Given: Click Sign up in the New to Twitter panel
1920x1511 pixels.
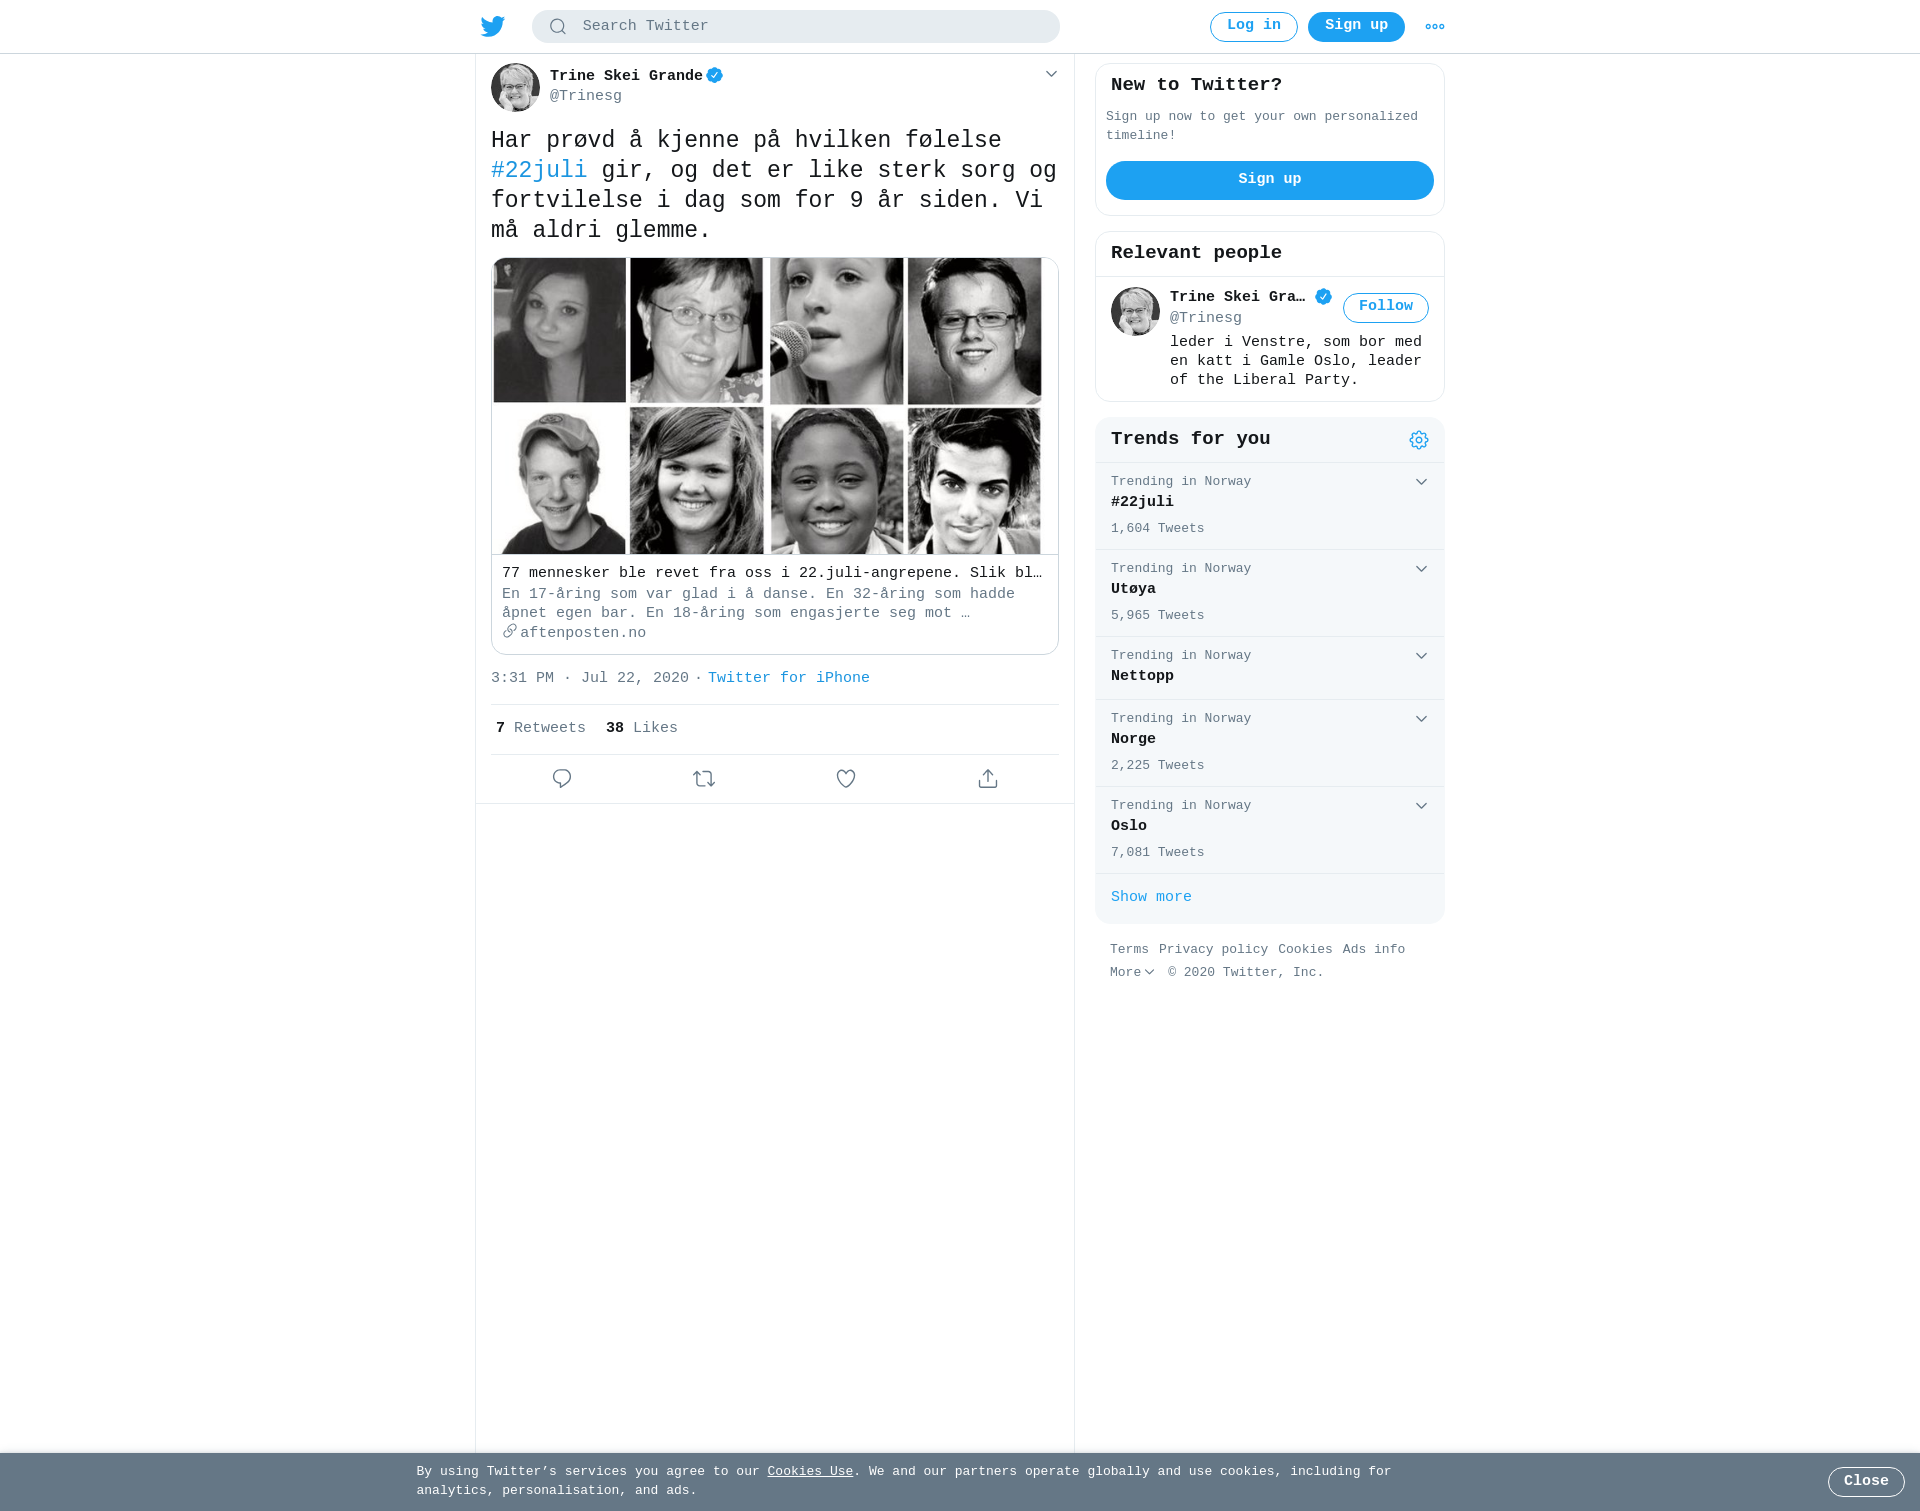Looking at the screenshot, I should coord(1270,180).
